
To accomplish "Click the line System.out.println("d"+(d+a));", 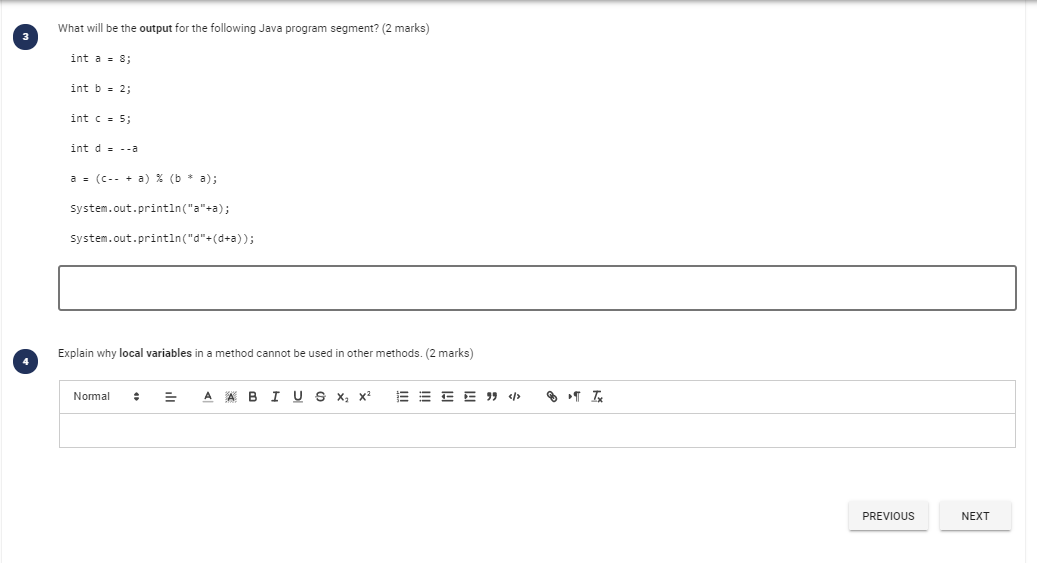I will pyautogui.click(x=162, y=238).
